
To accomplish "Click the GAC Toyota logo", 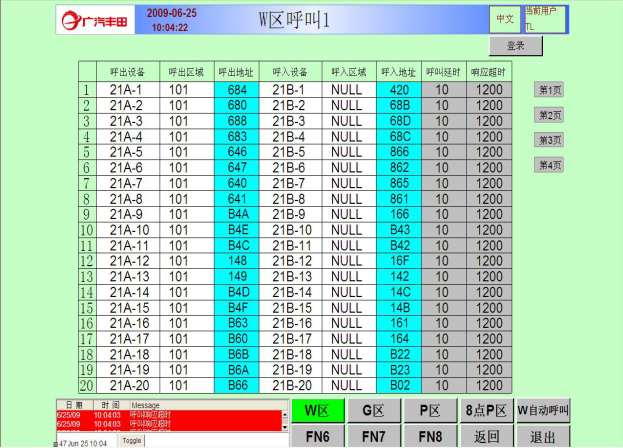I will [95, 20].
